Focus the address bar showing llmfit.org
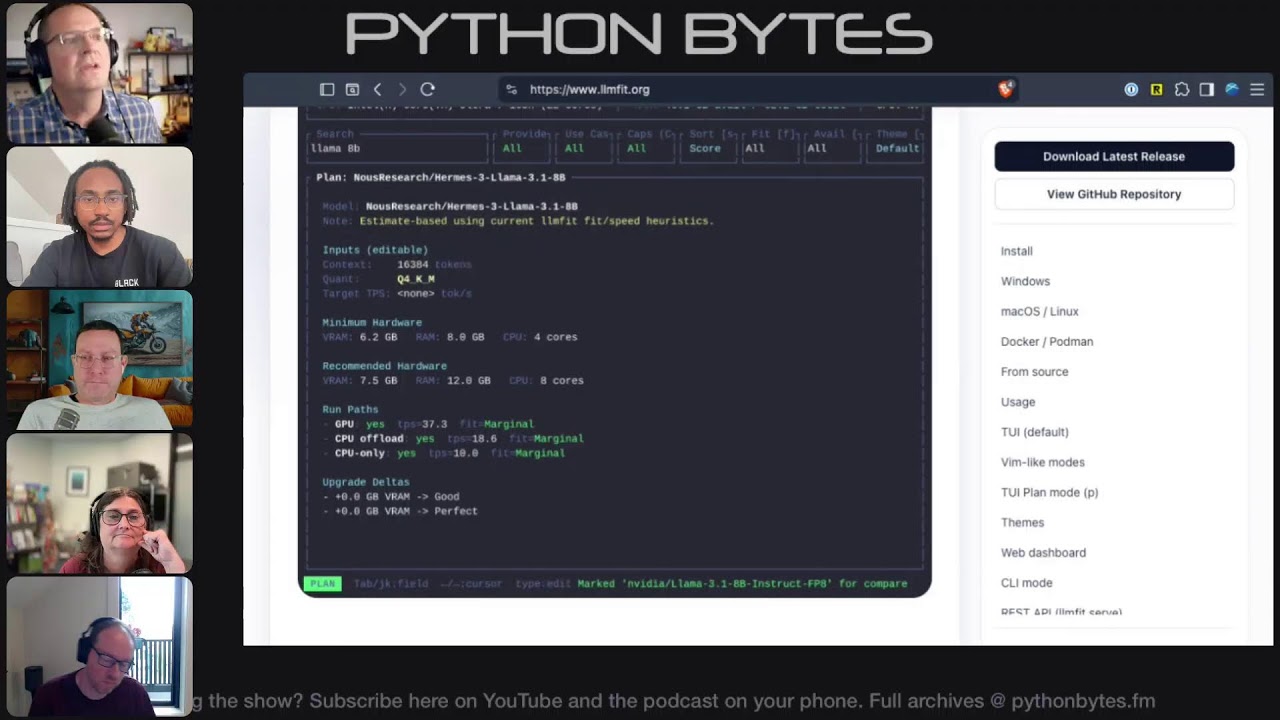 [760, 89]
